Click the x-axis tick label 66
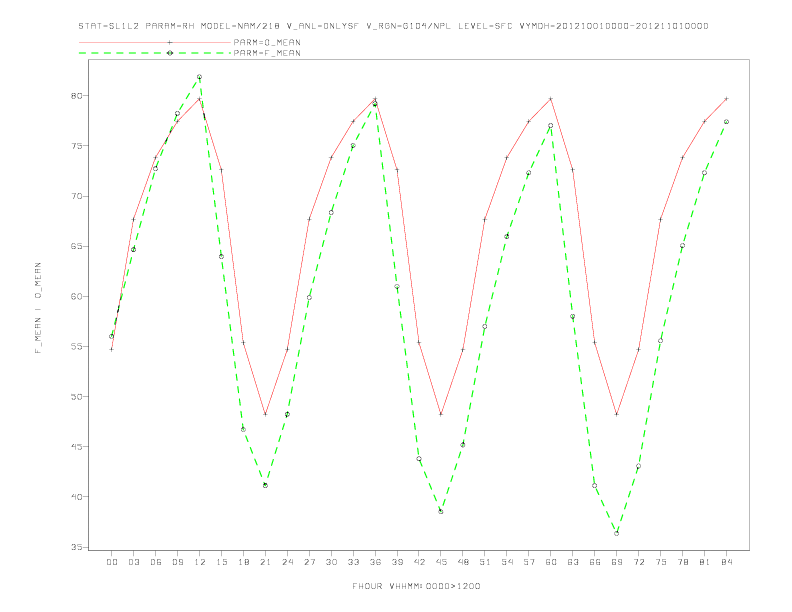Image resolution: width=792 pixels, height=612 pixels. click(595, 562)
